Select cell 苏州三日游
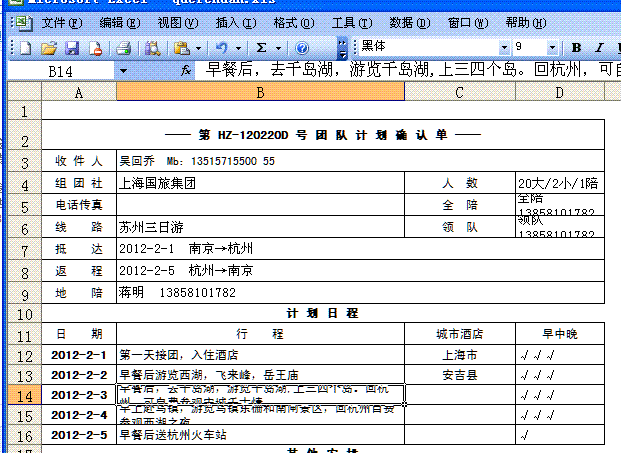Image resolution: width=621 pixels, height=453 pixels. 260,227
